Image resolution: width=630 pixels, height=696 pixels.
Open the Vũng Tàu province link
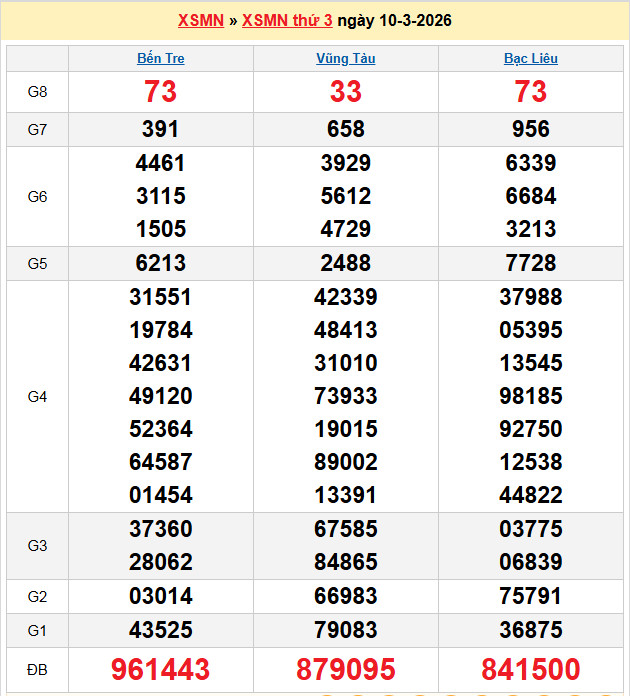pos(345,58)
